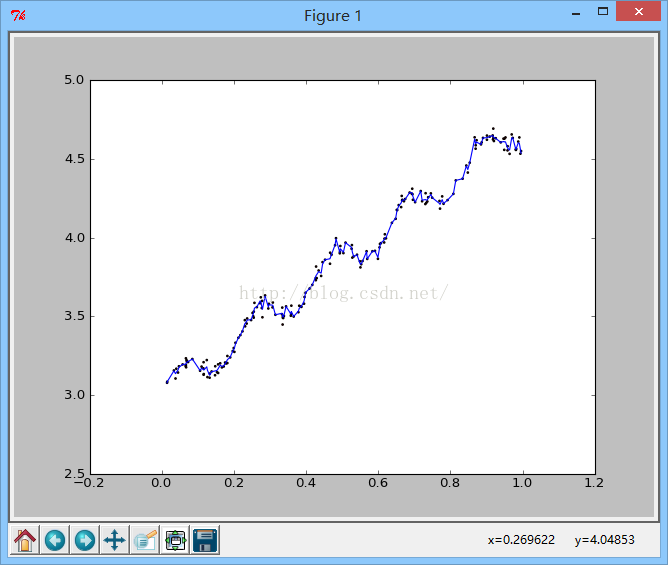The height and width of the screenshot is (565, 668).
Task: Click x-axis label -0.2
Action: tap(89, 483)
